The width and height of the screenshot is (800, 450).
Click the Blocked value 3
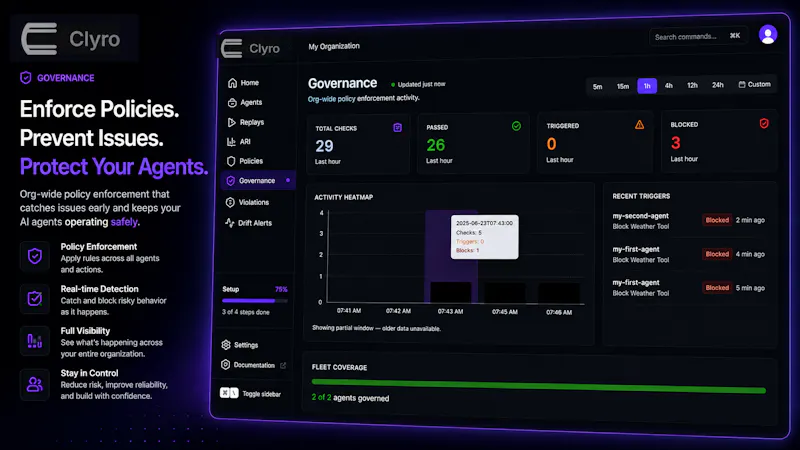point(676,143)
